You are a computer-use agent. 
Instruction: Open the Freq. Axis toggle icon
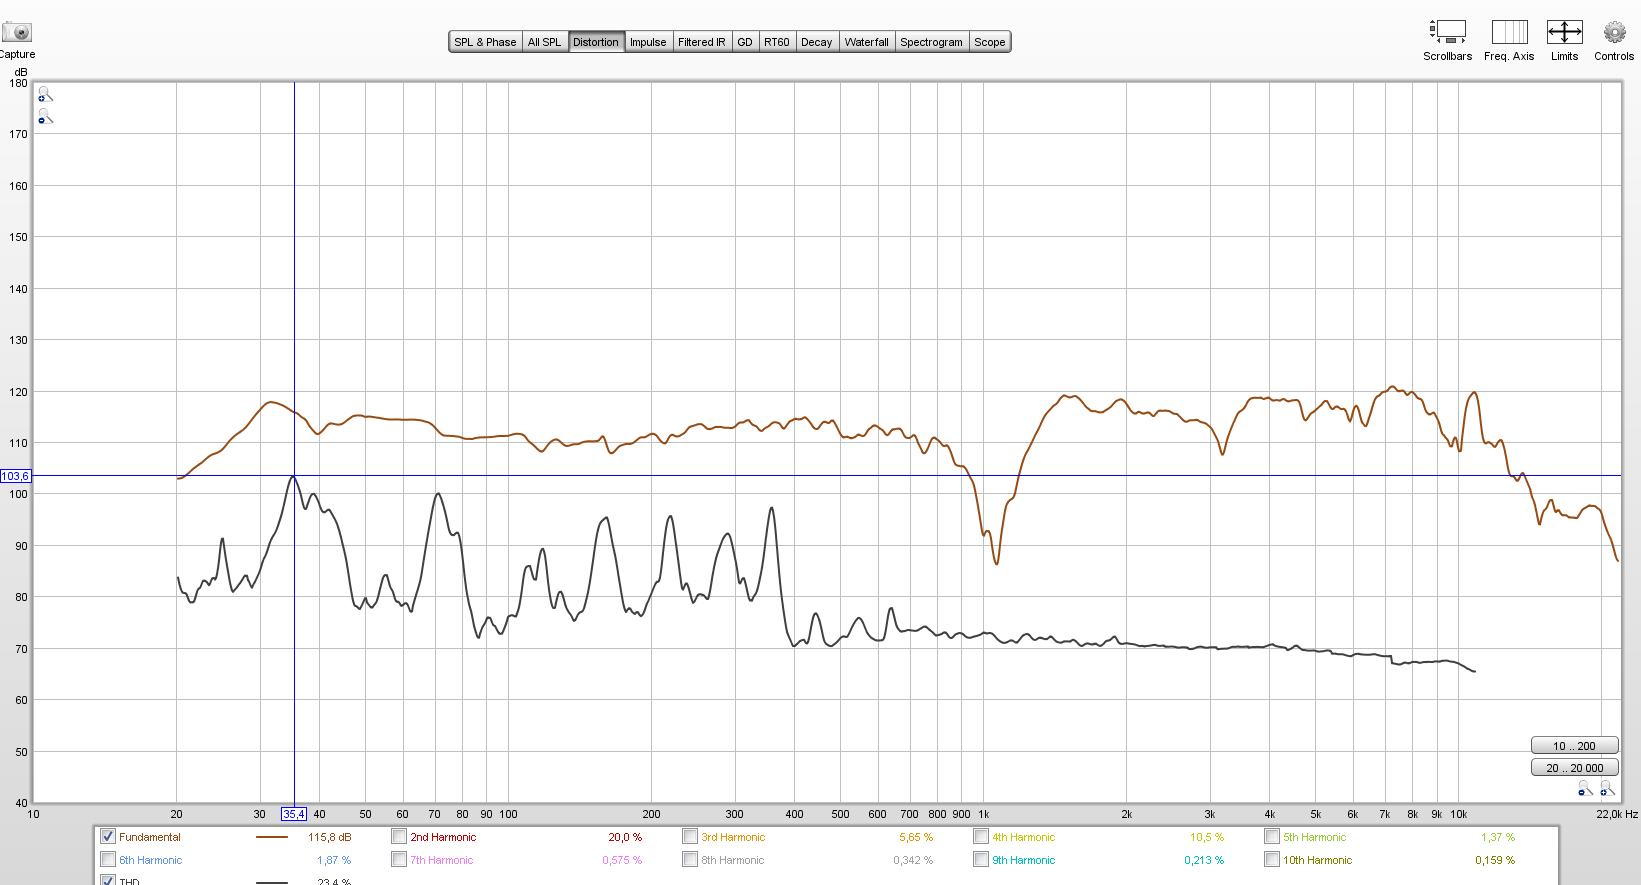(1509, 32)
